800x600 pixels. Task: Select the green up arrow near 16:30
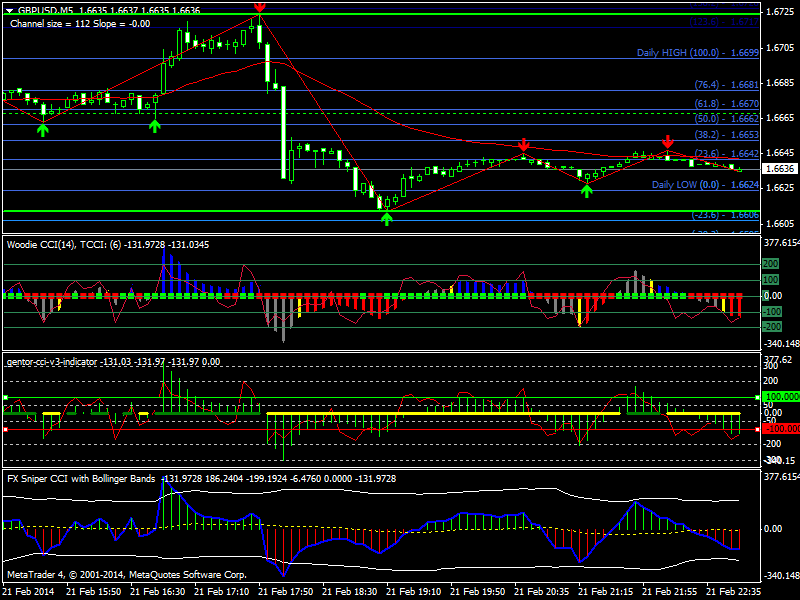(x=155, y=125)
